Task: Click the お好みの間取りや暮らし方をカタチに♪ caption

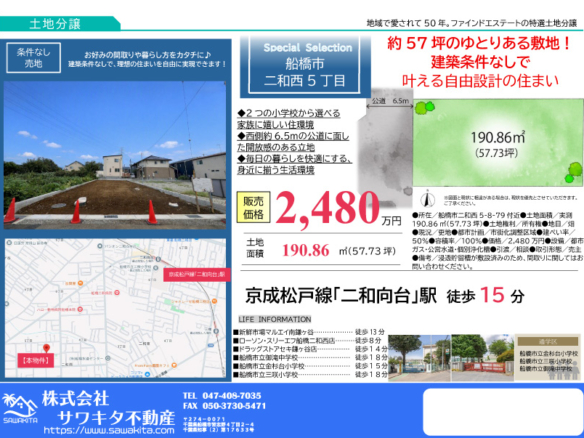Action: point(147,55)
